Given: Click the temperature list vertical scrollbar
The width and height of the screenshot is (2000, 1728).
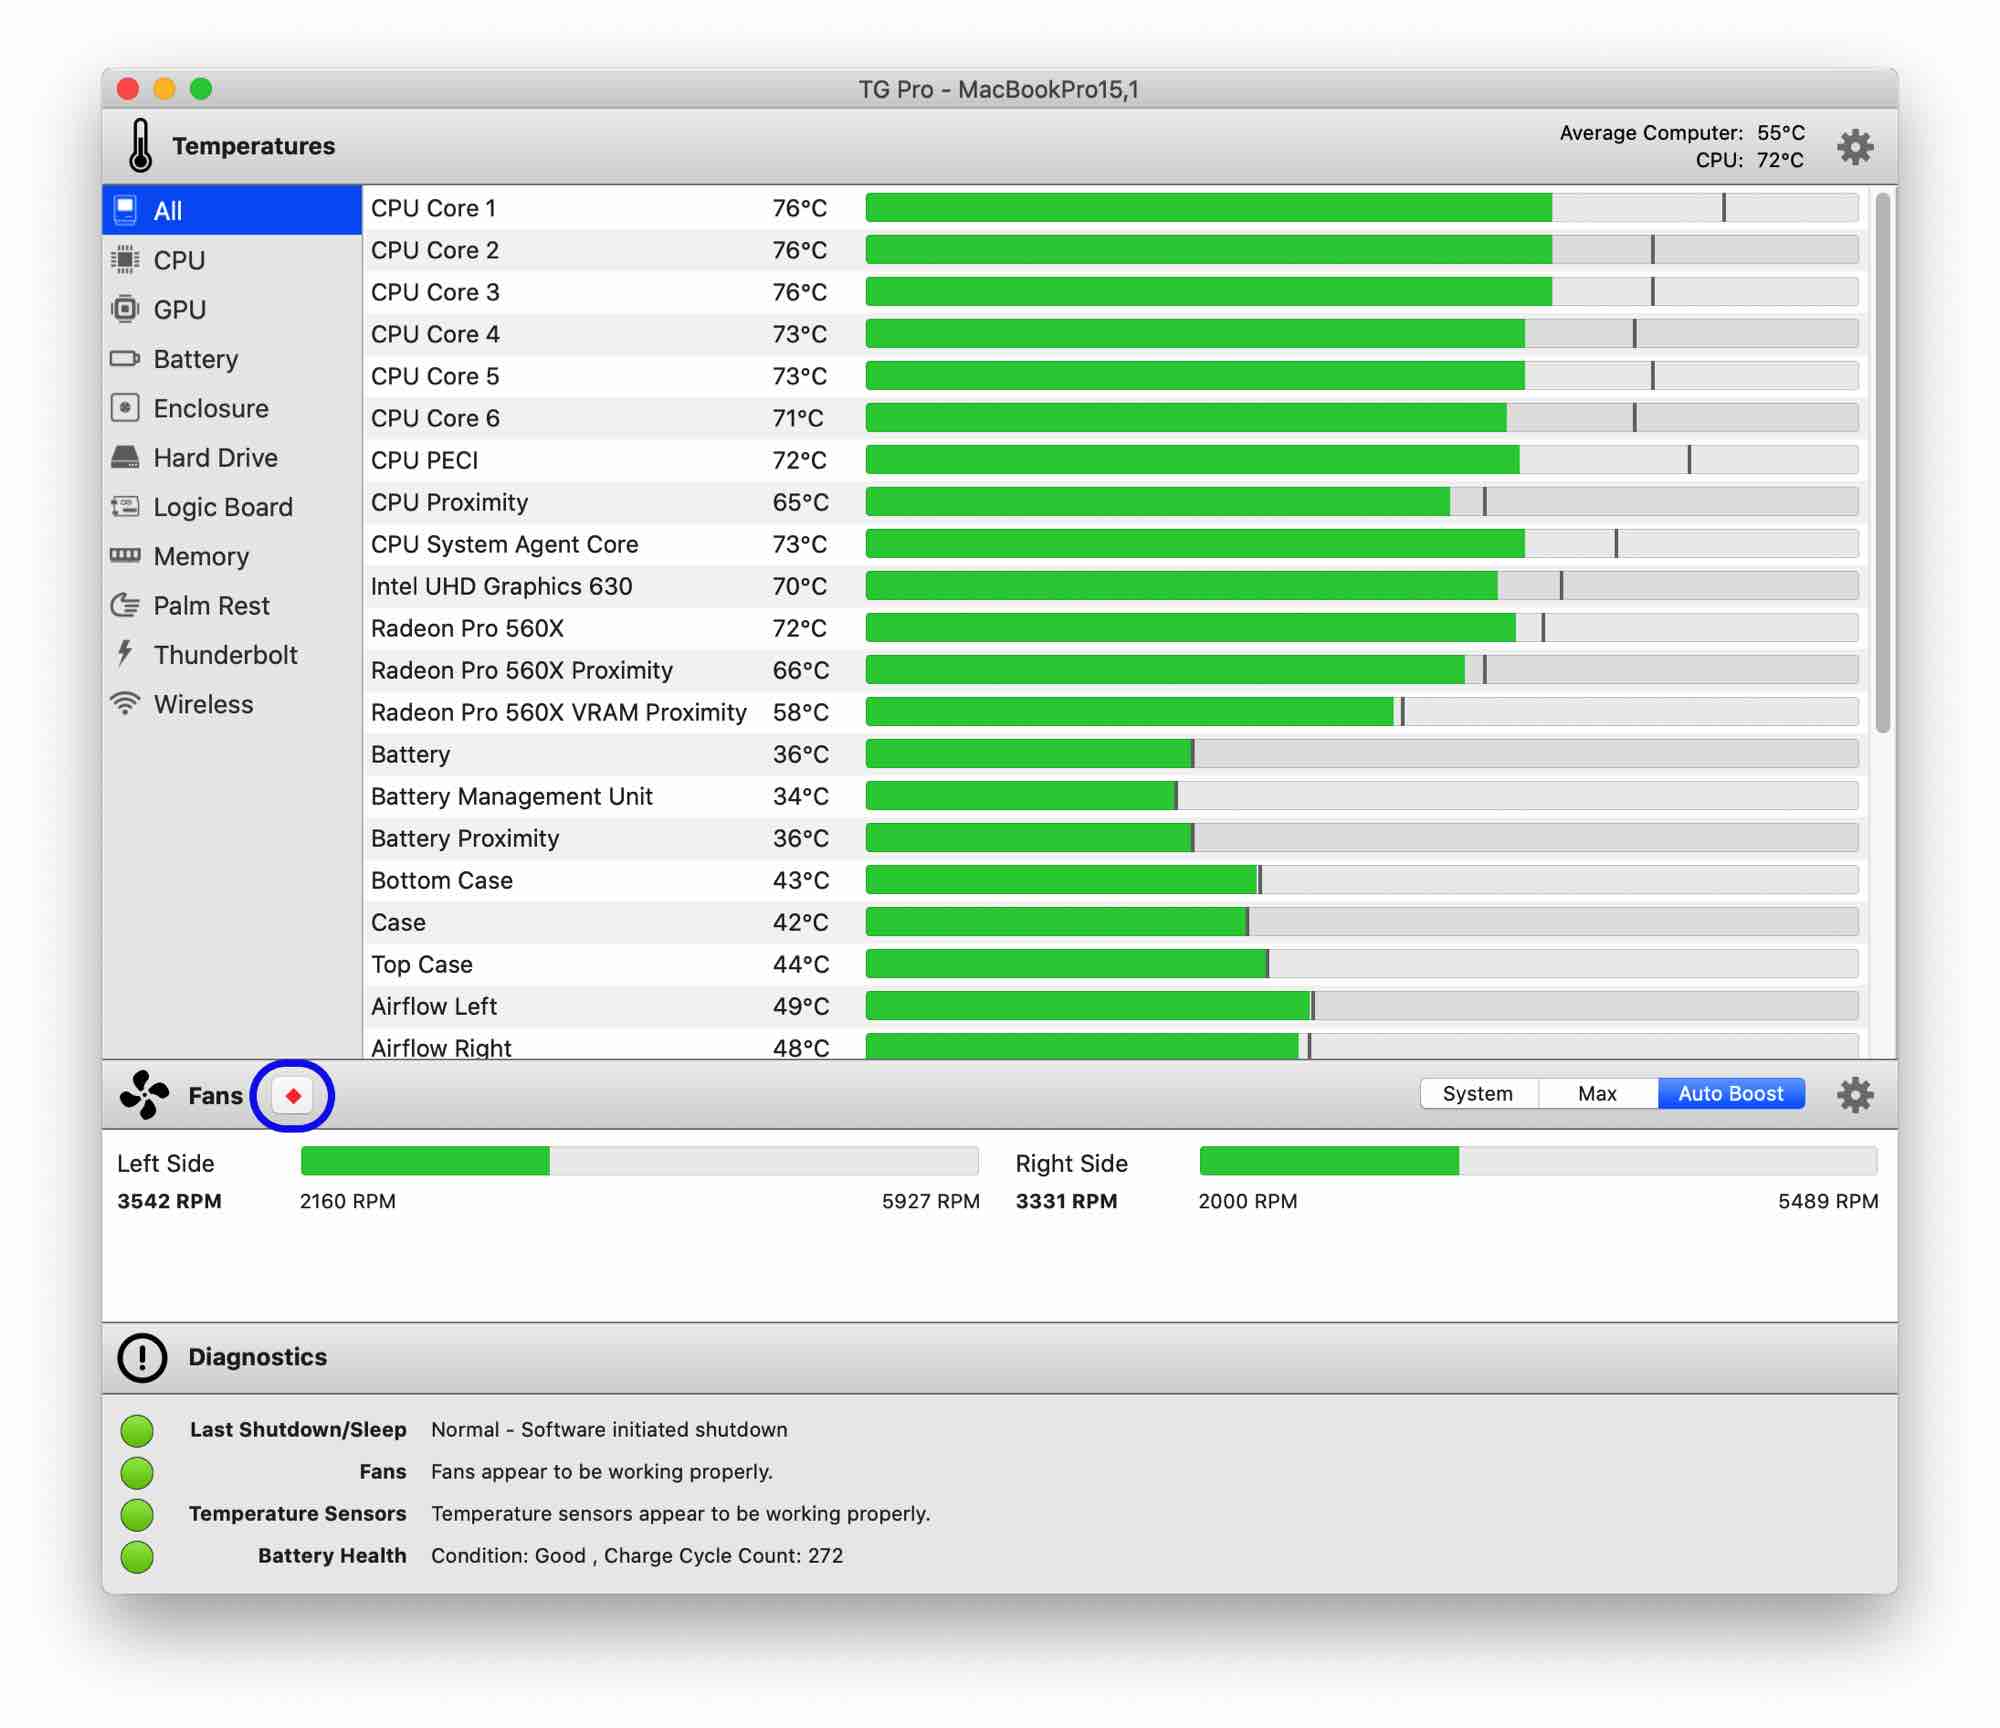Looking at the screenshot, I should point(1882,462).
